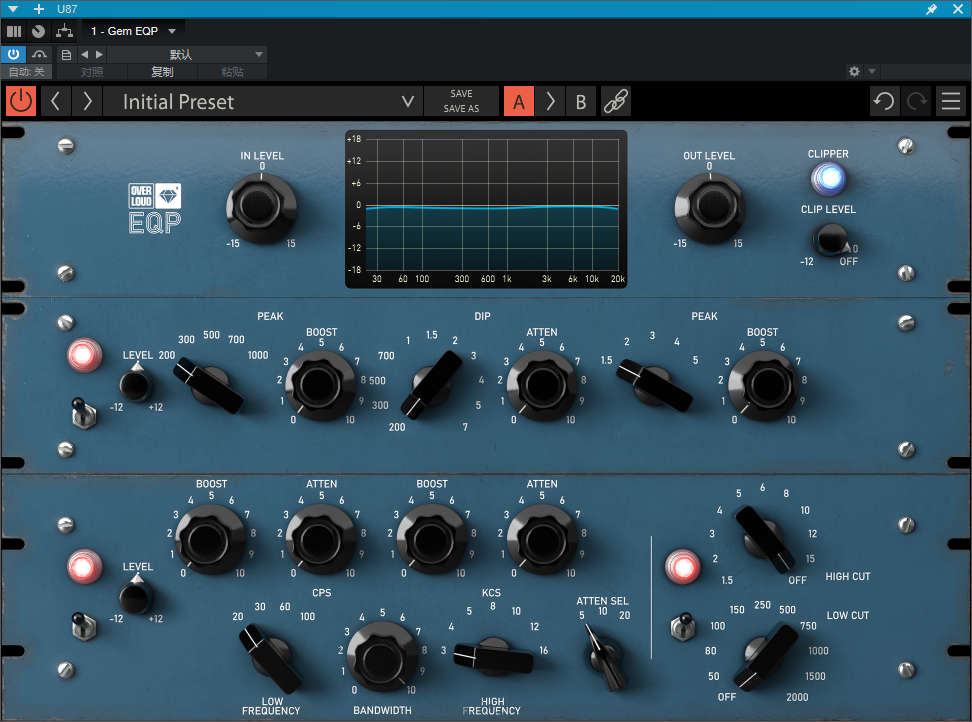The width and height of the screenshot is (972, 722).
Task: Load the next preset beside Initial Preset
Action: tap(87, 101)
